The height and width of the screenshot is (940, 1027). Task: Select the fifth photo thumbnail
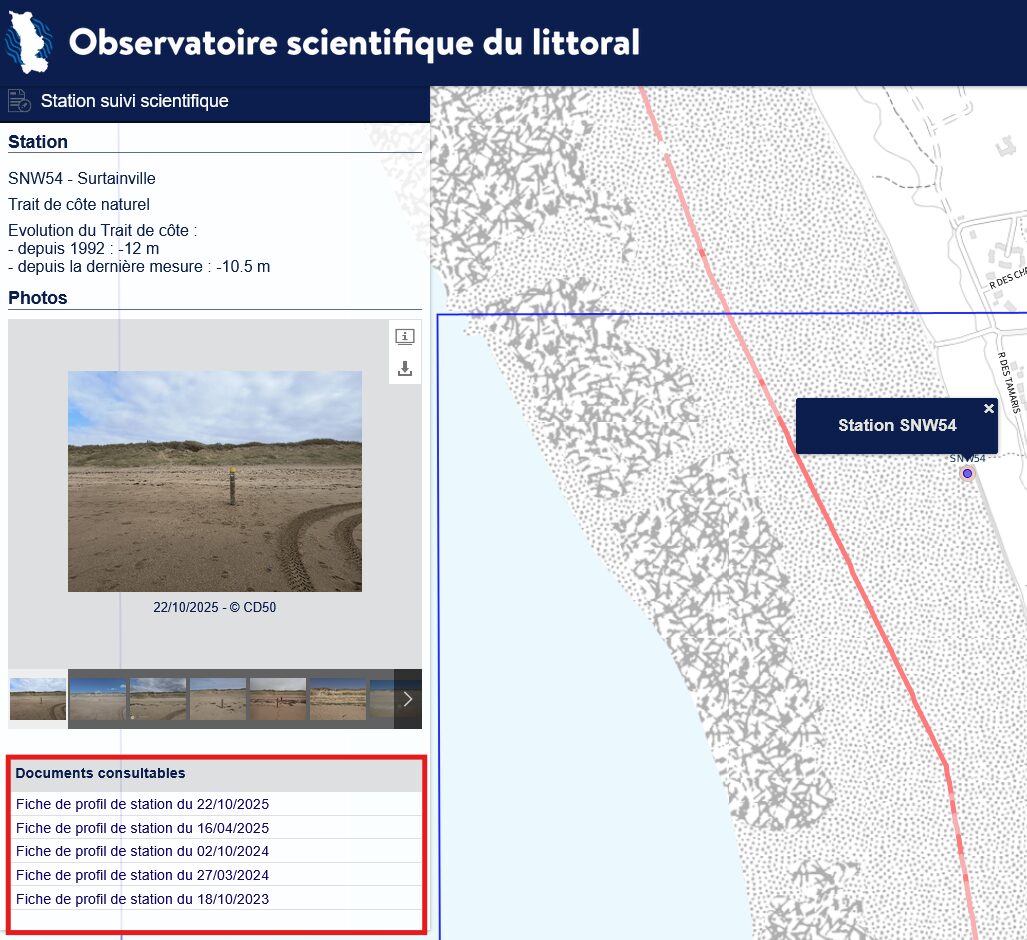point(278,699)
